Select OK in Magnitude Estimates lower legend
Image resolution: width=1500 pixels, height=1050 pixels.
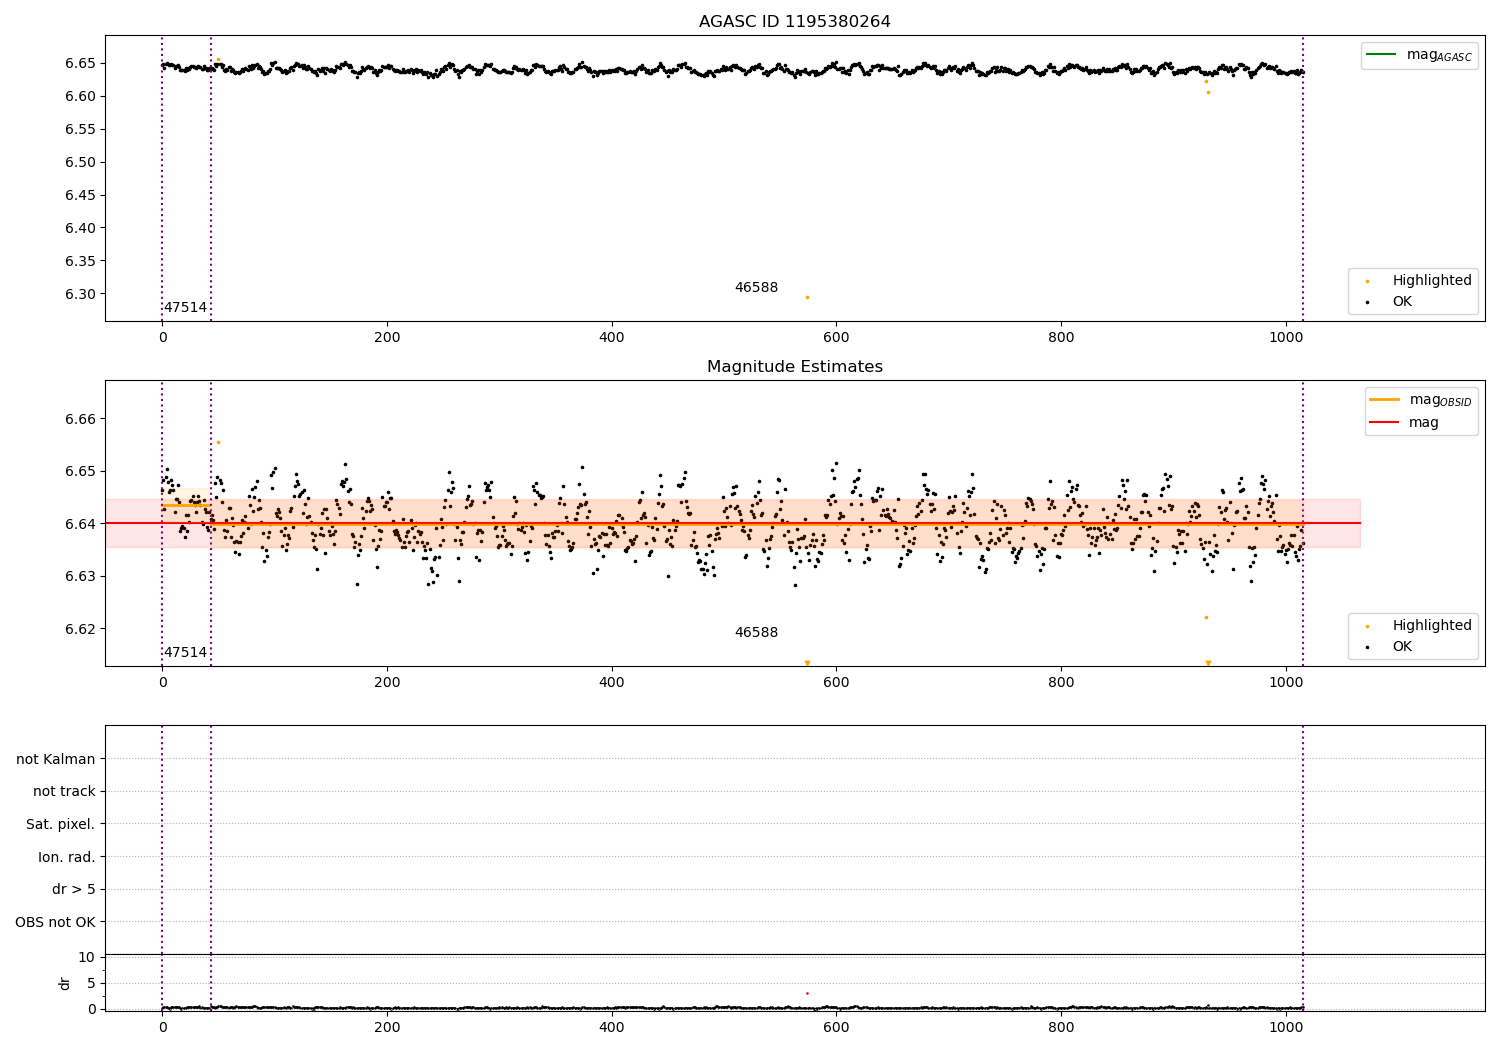pyautogui.click(x=1402, y=647)
